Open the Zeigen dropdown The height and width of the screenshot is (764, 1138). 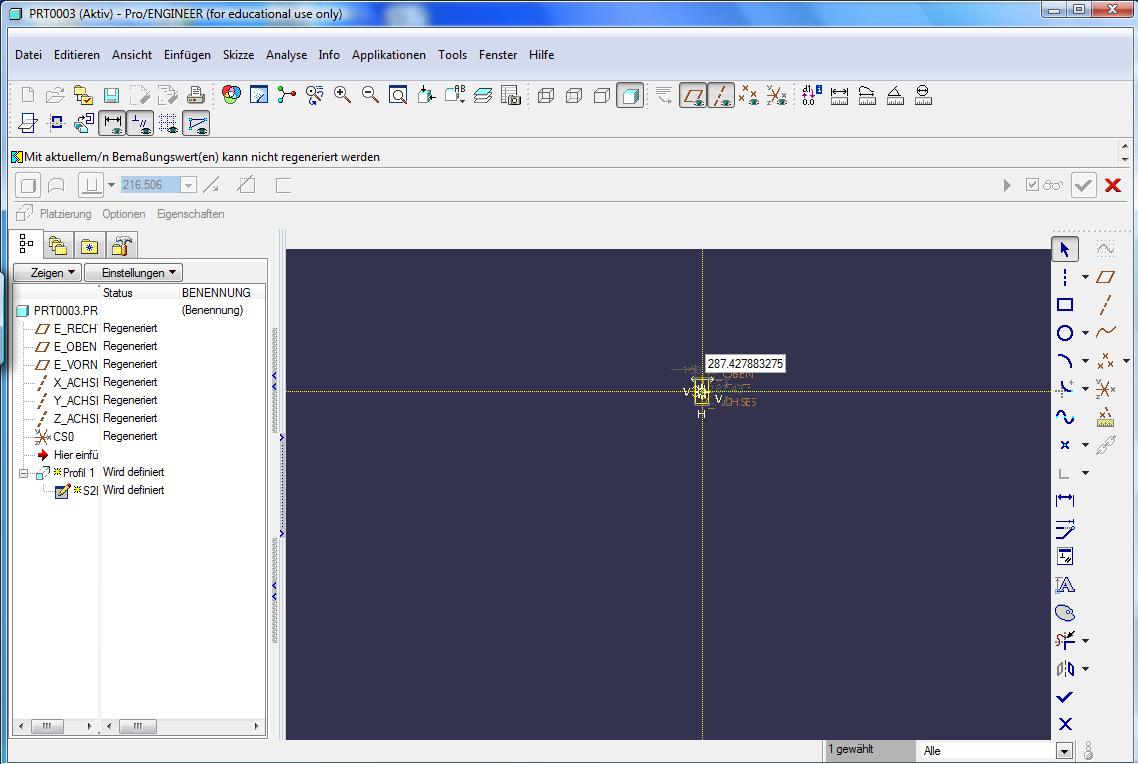(47, 273)
